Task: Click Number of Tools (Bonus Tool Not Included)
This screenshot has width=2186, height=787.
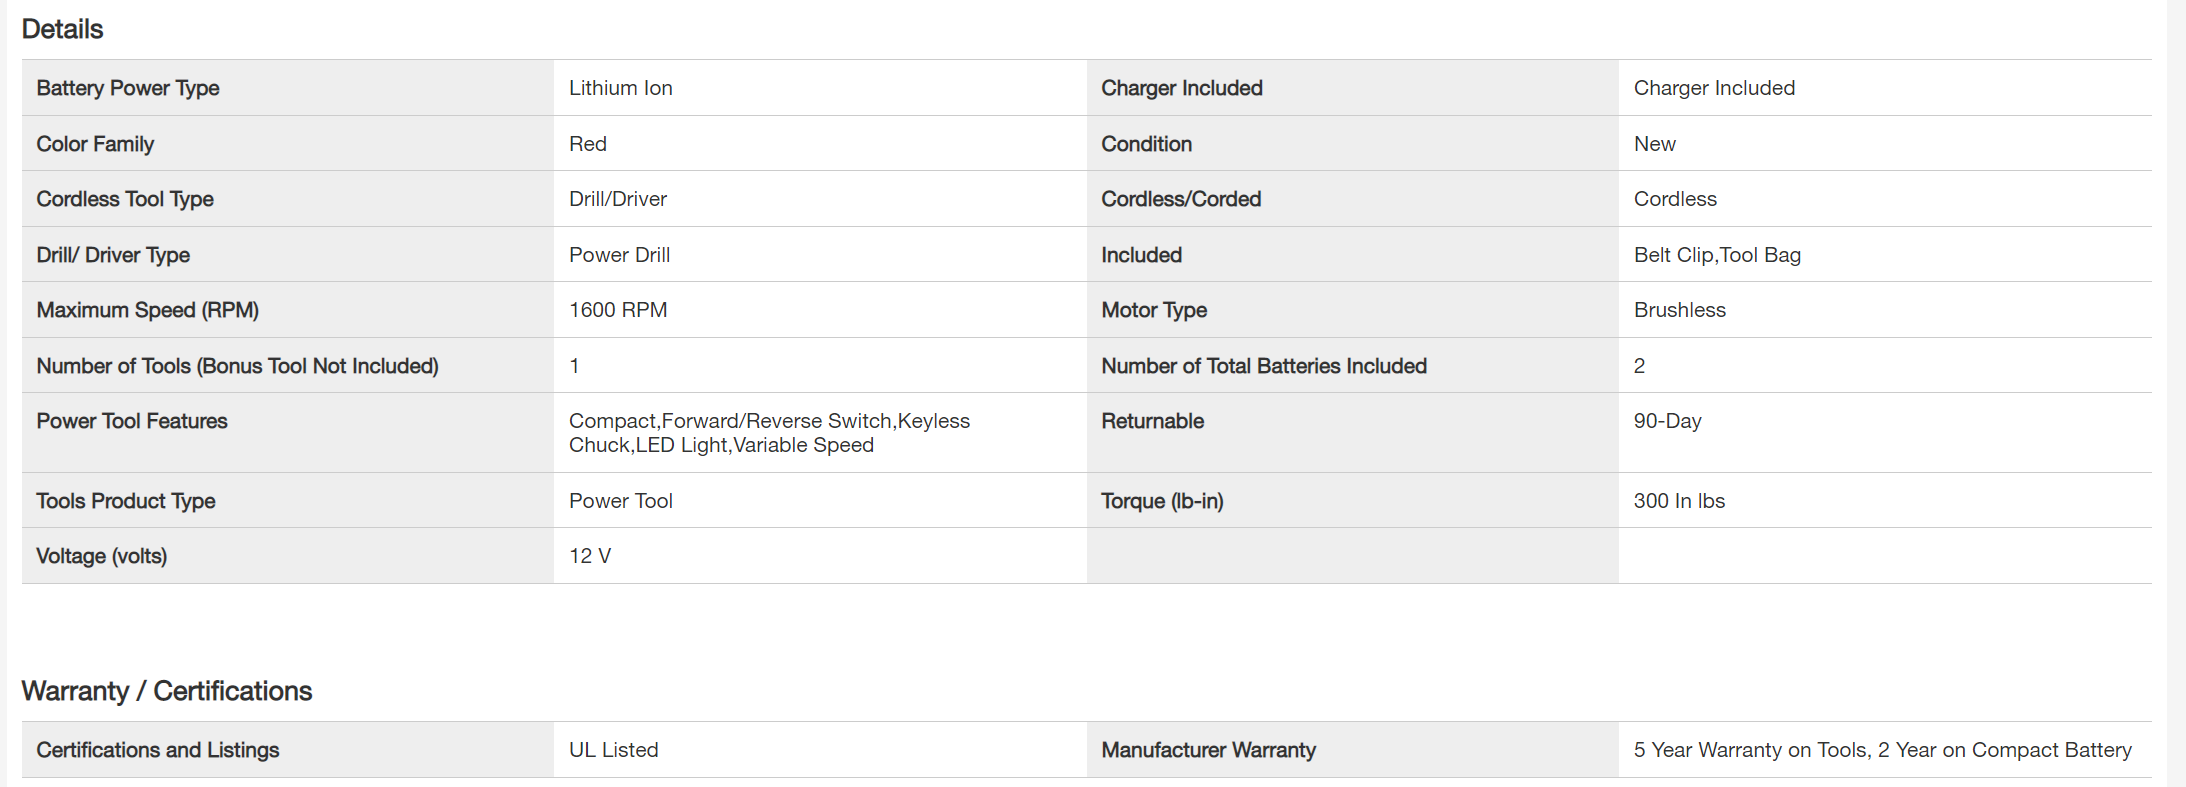Action: tap(237, 366)
